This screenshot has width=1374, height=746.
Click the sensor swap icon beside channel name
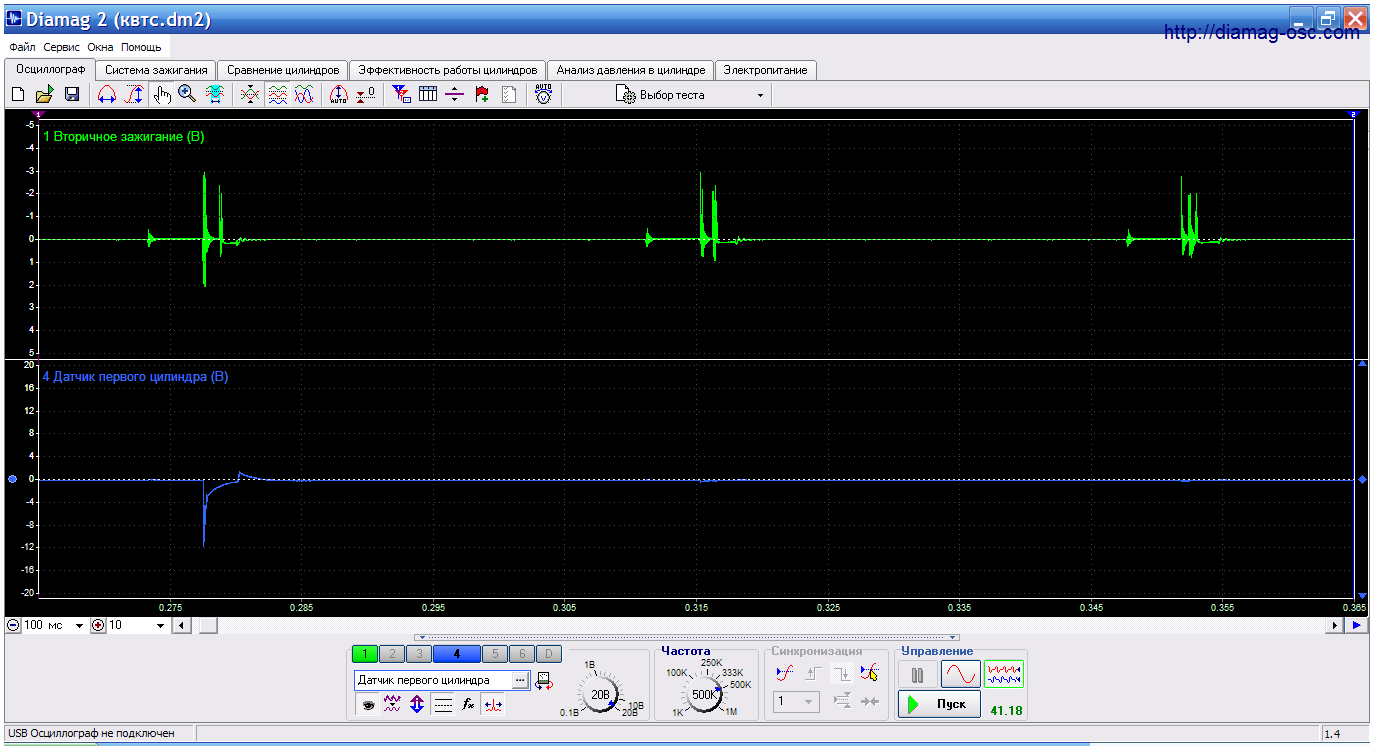tap(544, 681)
